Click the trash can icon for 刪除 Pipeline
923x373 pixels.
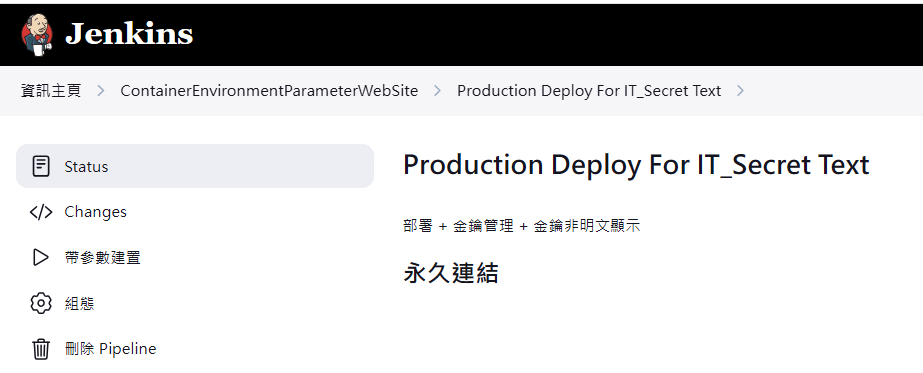[41, 349]
